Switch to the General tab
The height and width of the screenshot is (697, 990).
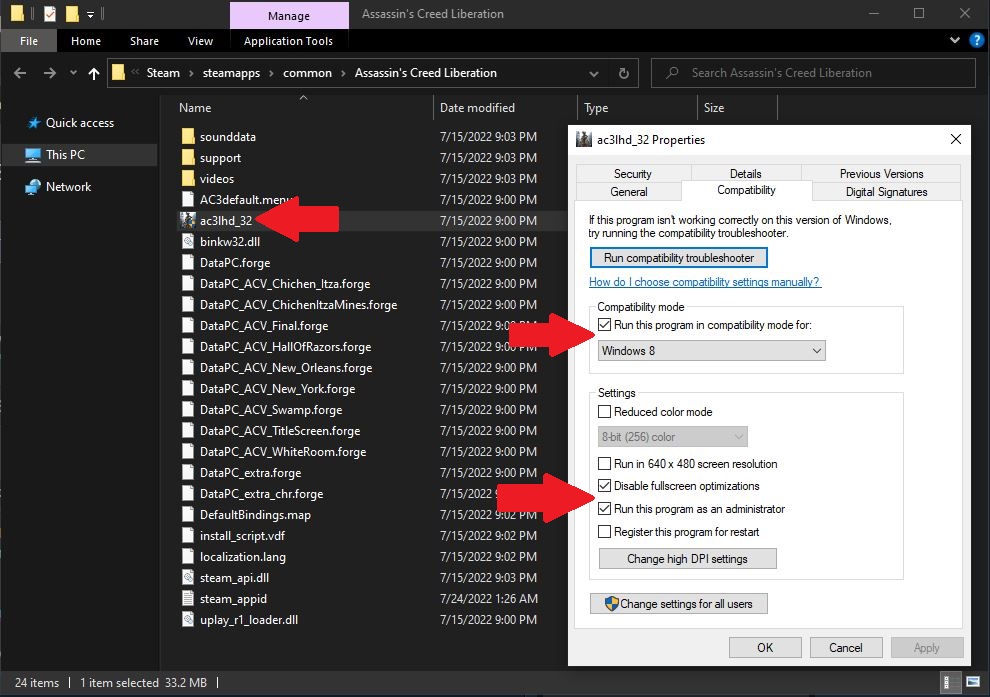[629, 192]
